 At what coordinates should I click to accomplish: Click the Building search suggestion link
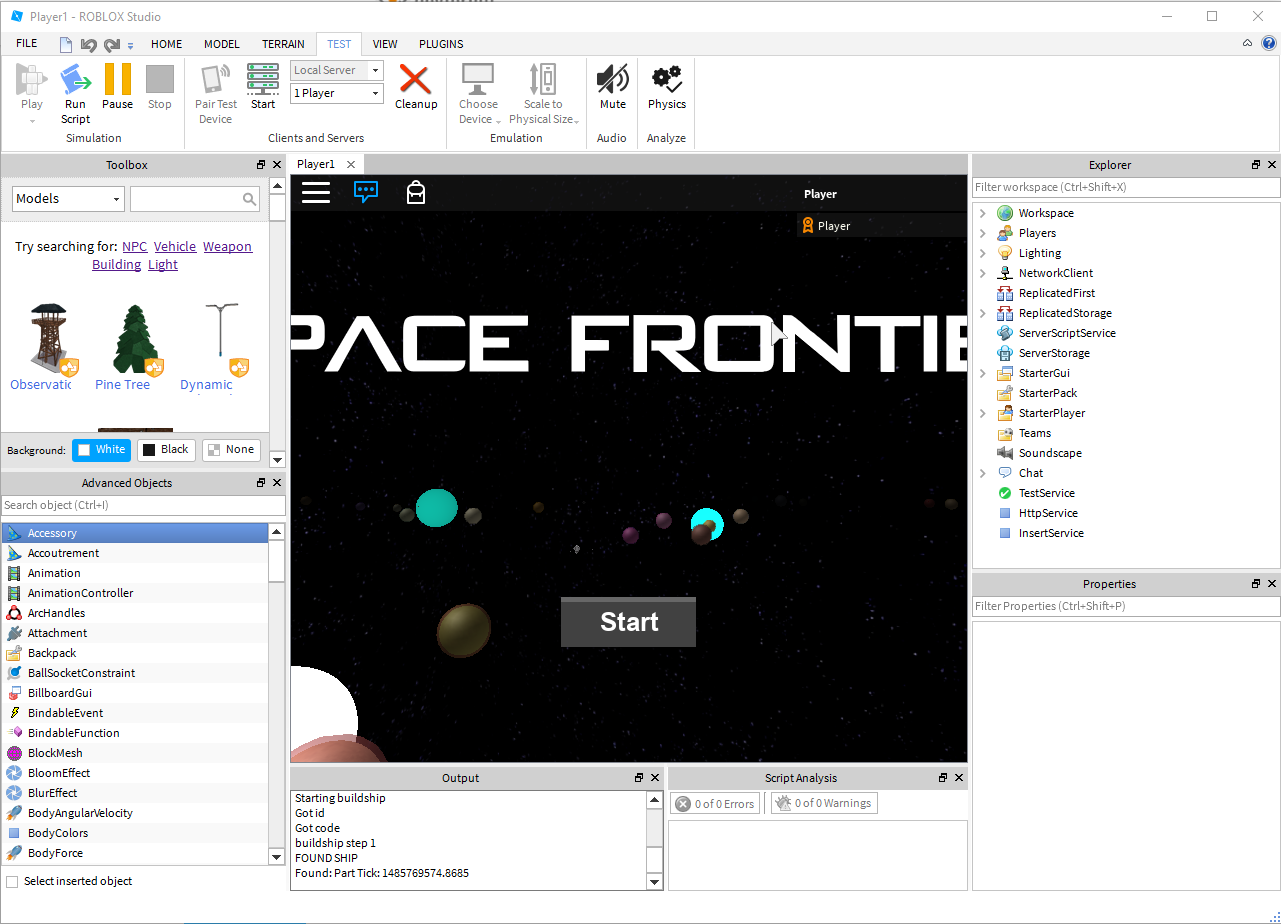point(116,265)
